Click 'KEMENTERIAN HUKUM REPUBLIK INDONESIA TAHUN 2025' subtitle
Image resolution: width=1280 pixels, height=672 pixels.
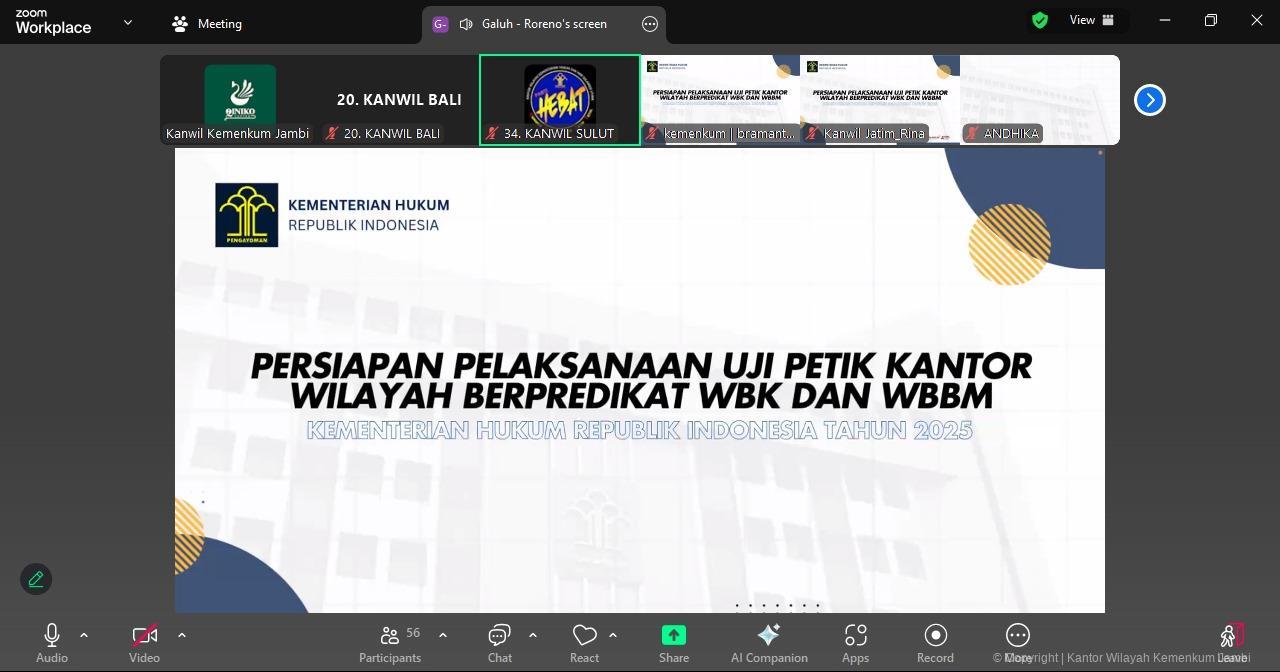pos(639,430)
